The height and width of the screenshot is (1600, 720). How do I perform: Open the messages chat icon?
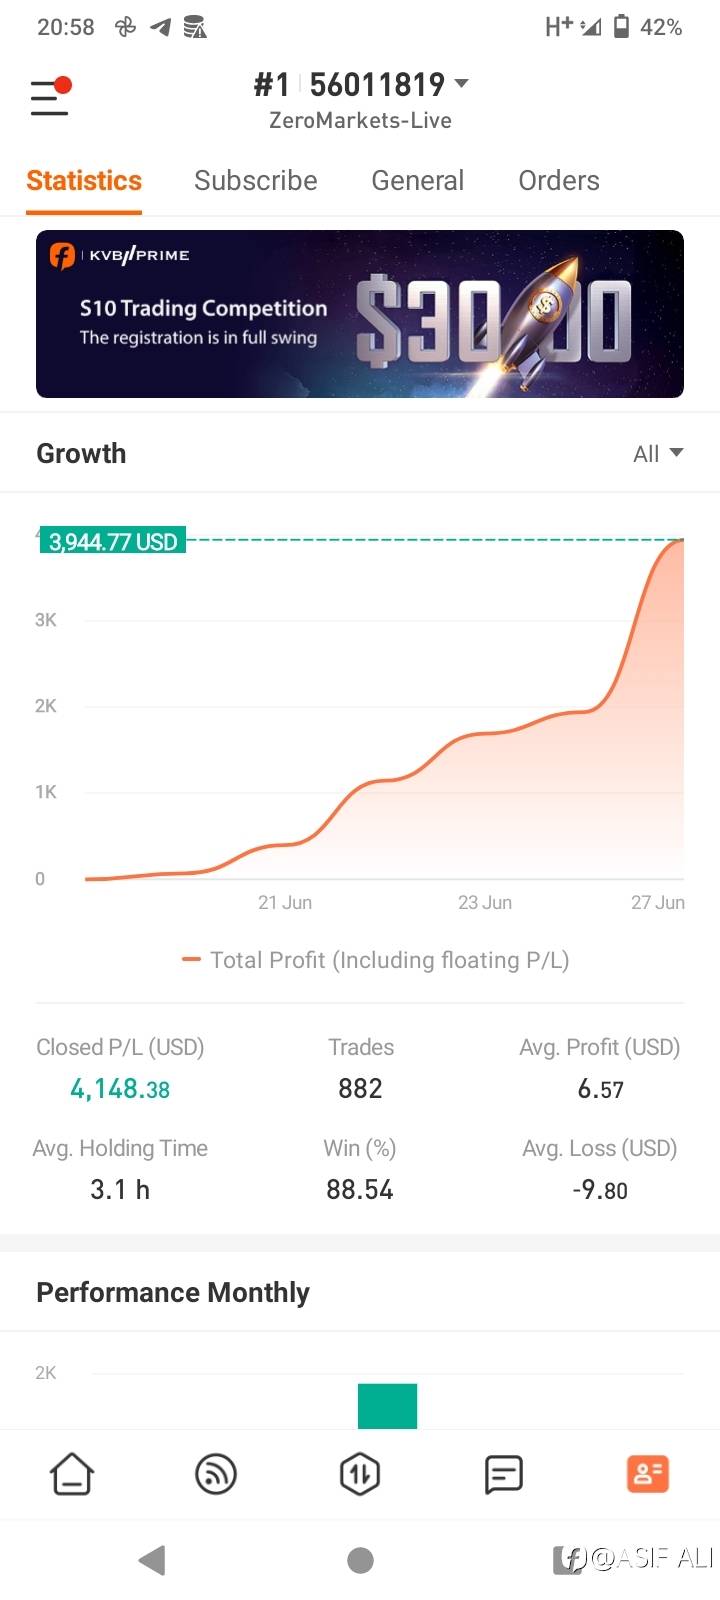pos(503,1474)
